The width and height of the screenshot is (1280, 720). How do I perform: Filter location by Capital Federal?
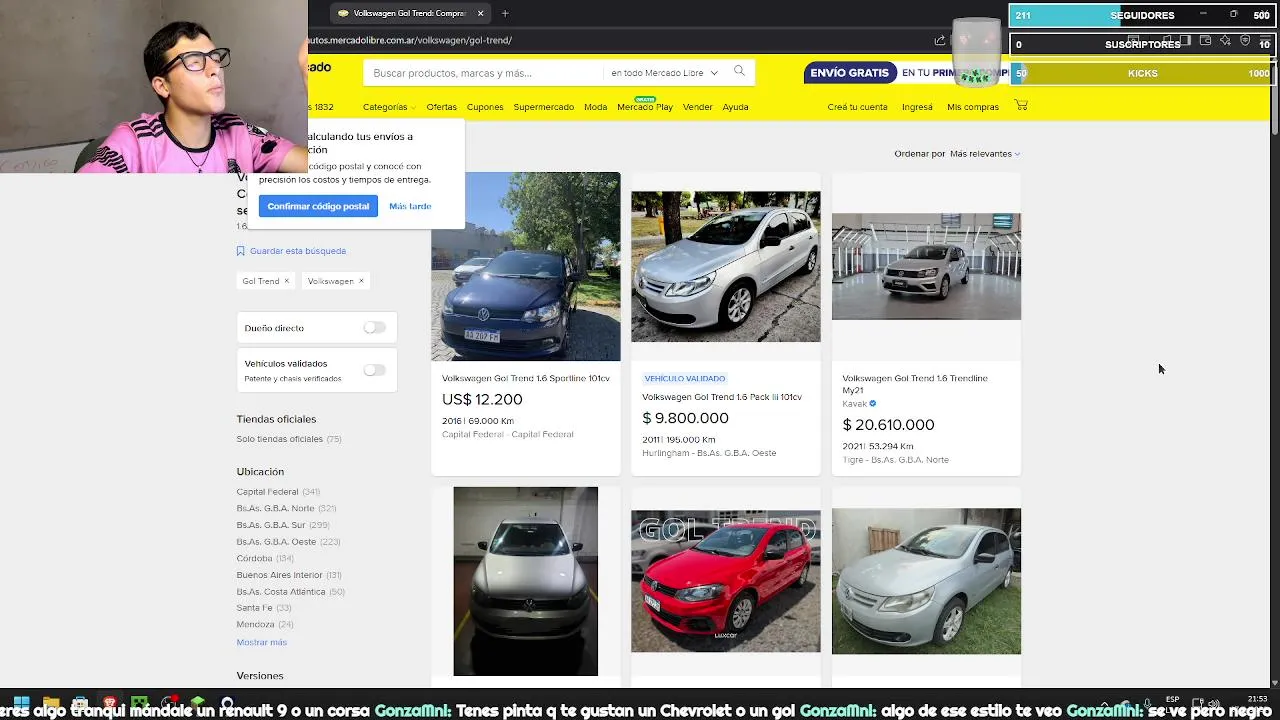pyautogui.click(x=278, y=492)
